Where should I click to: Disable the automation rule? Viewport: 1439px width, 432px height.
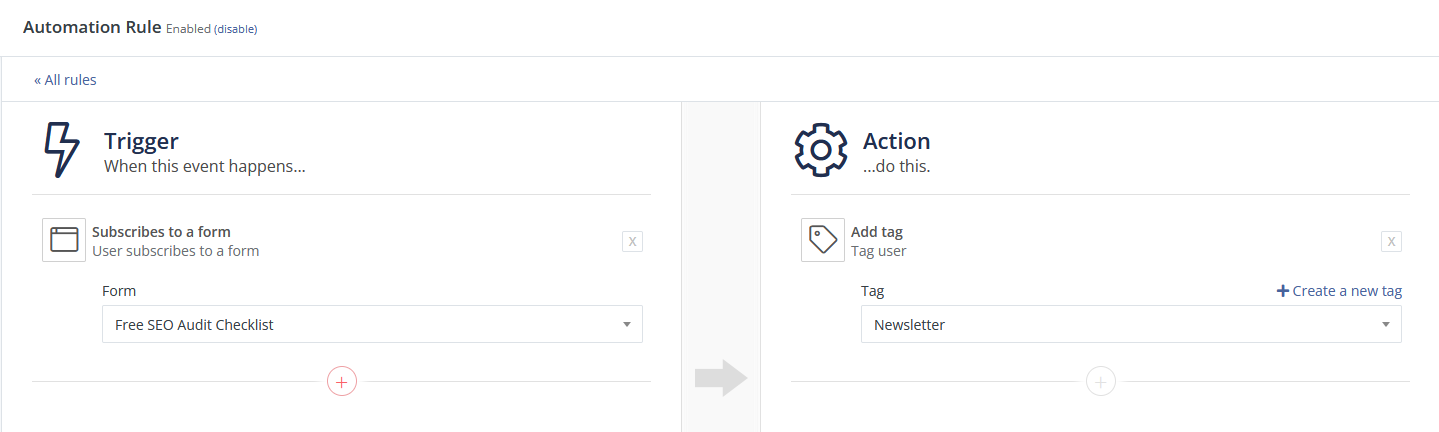point(234,29)
